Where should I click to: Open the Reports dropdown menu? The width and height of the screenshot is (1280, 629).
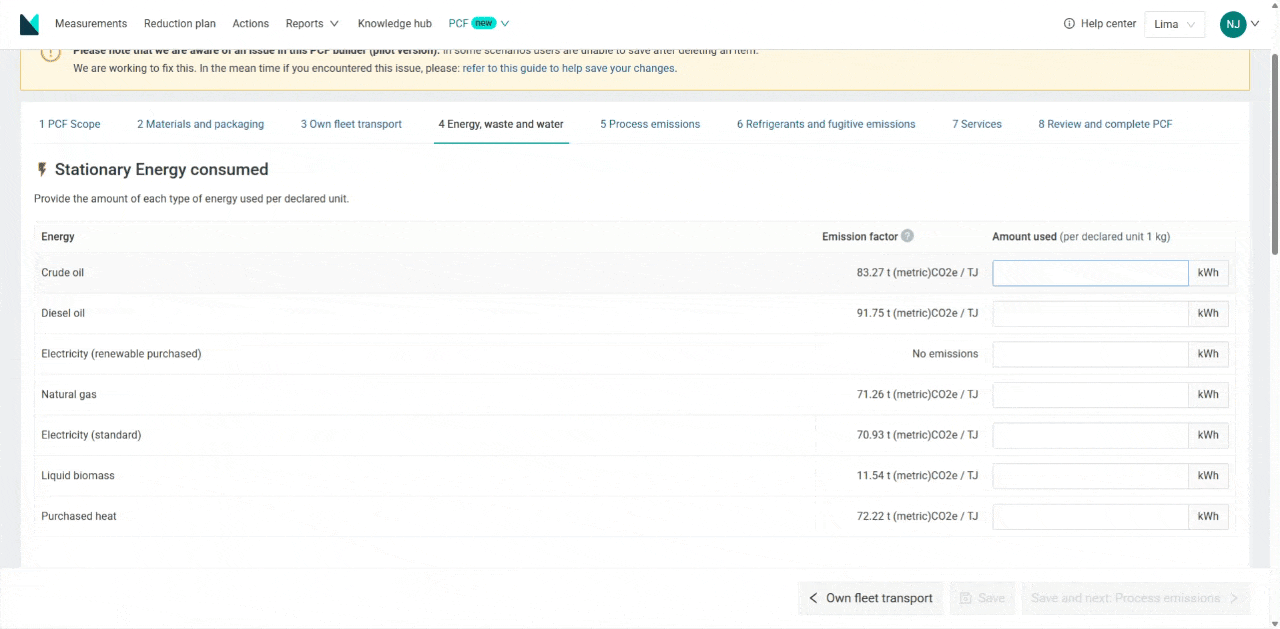point(312,24)
